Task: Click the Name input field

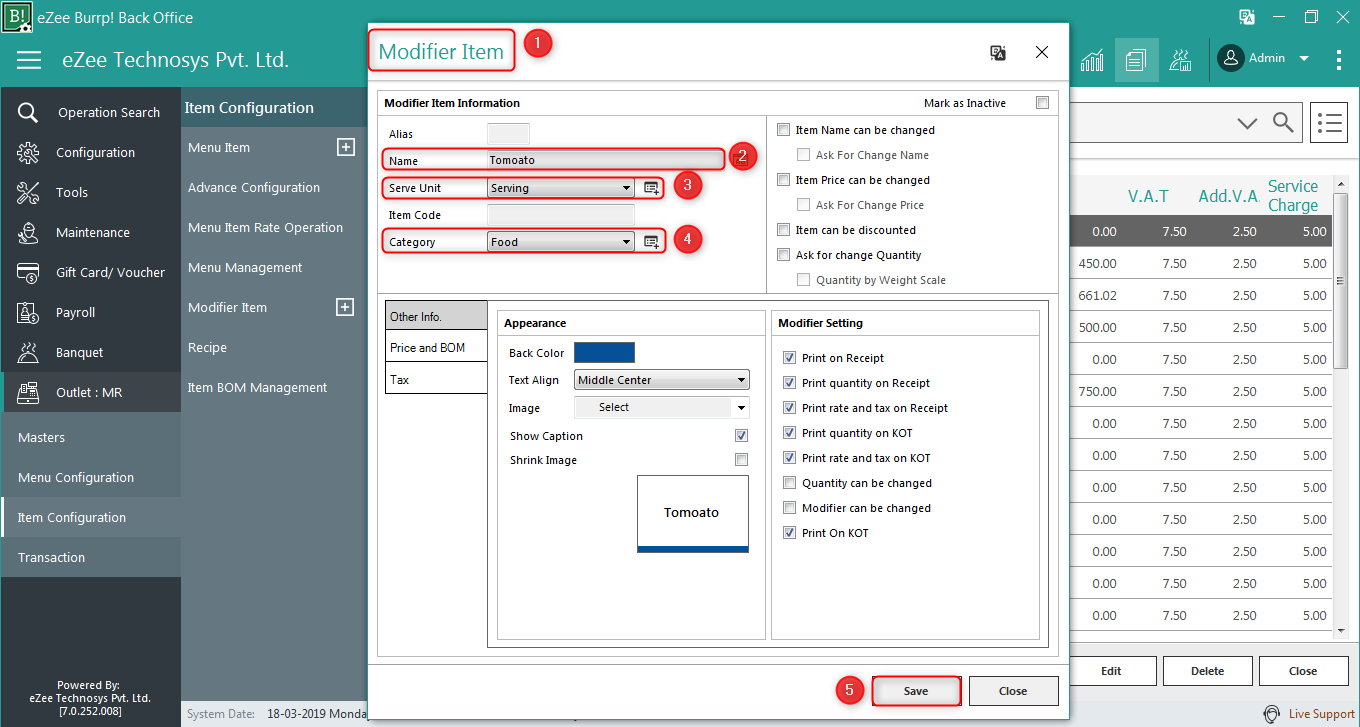Action: (x=605, y=160)
